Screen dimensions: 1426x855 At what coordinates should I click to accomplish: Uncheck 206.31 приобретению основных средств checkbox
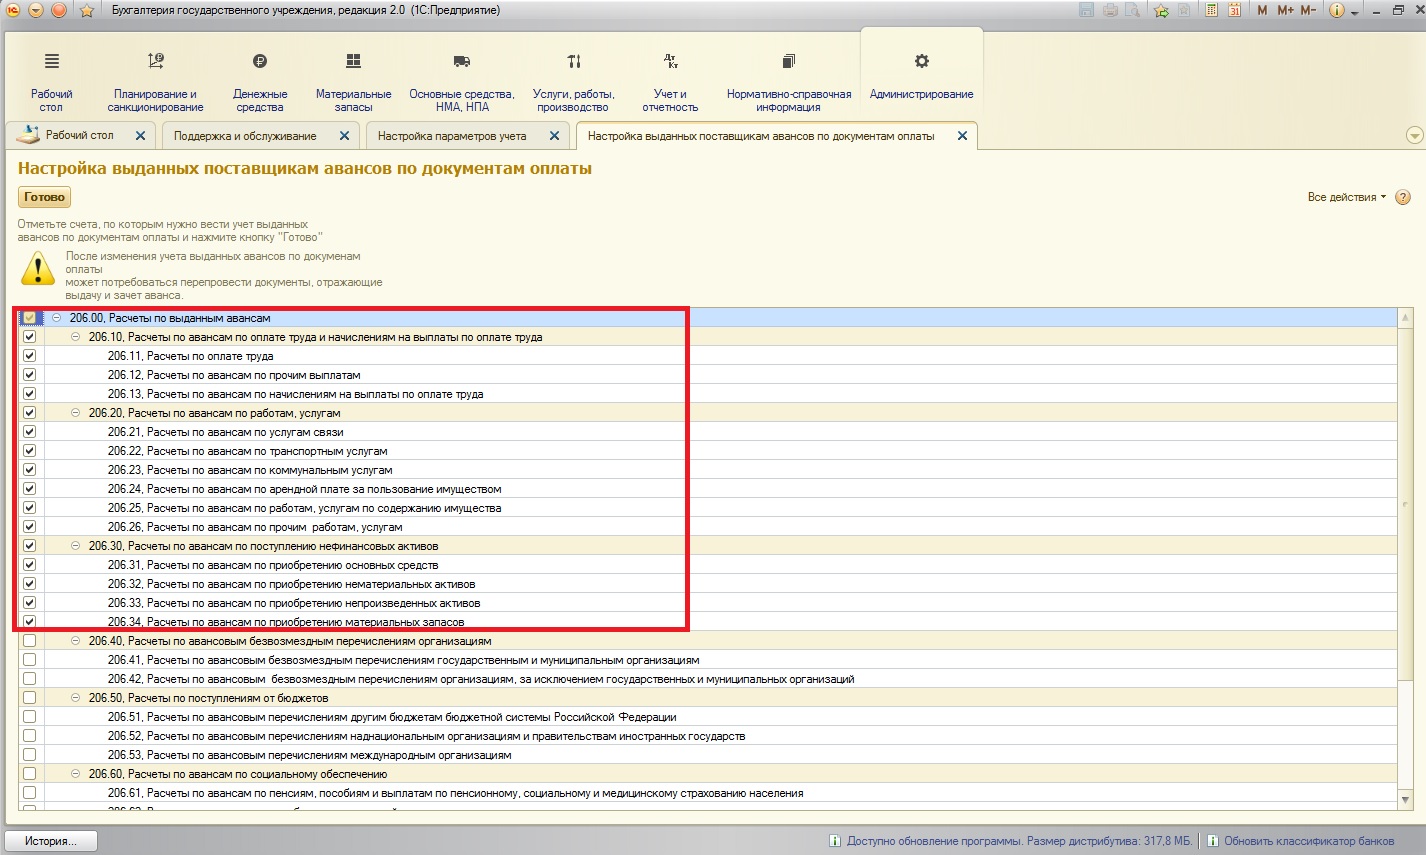pyautogui.click(x=29, y=565)
